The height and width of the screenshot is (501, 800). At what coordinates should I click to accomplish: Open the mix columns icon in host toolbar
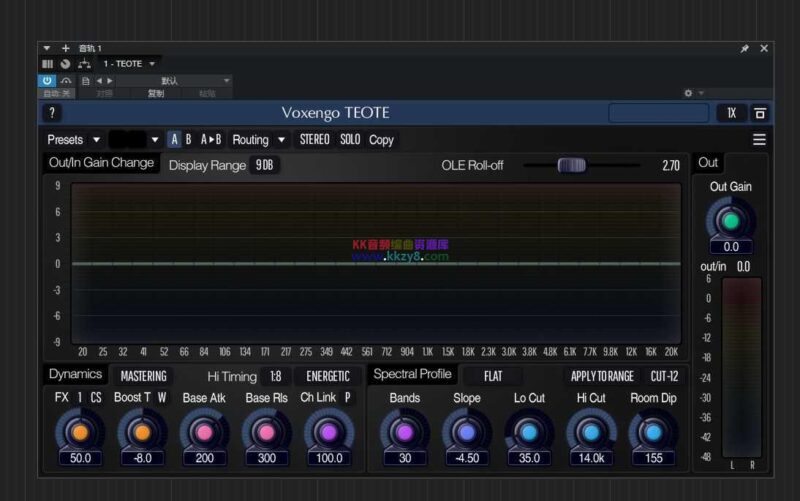click(x=47, y=64)
